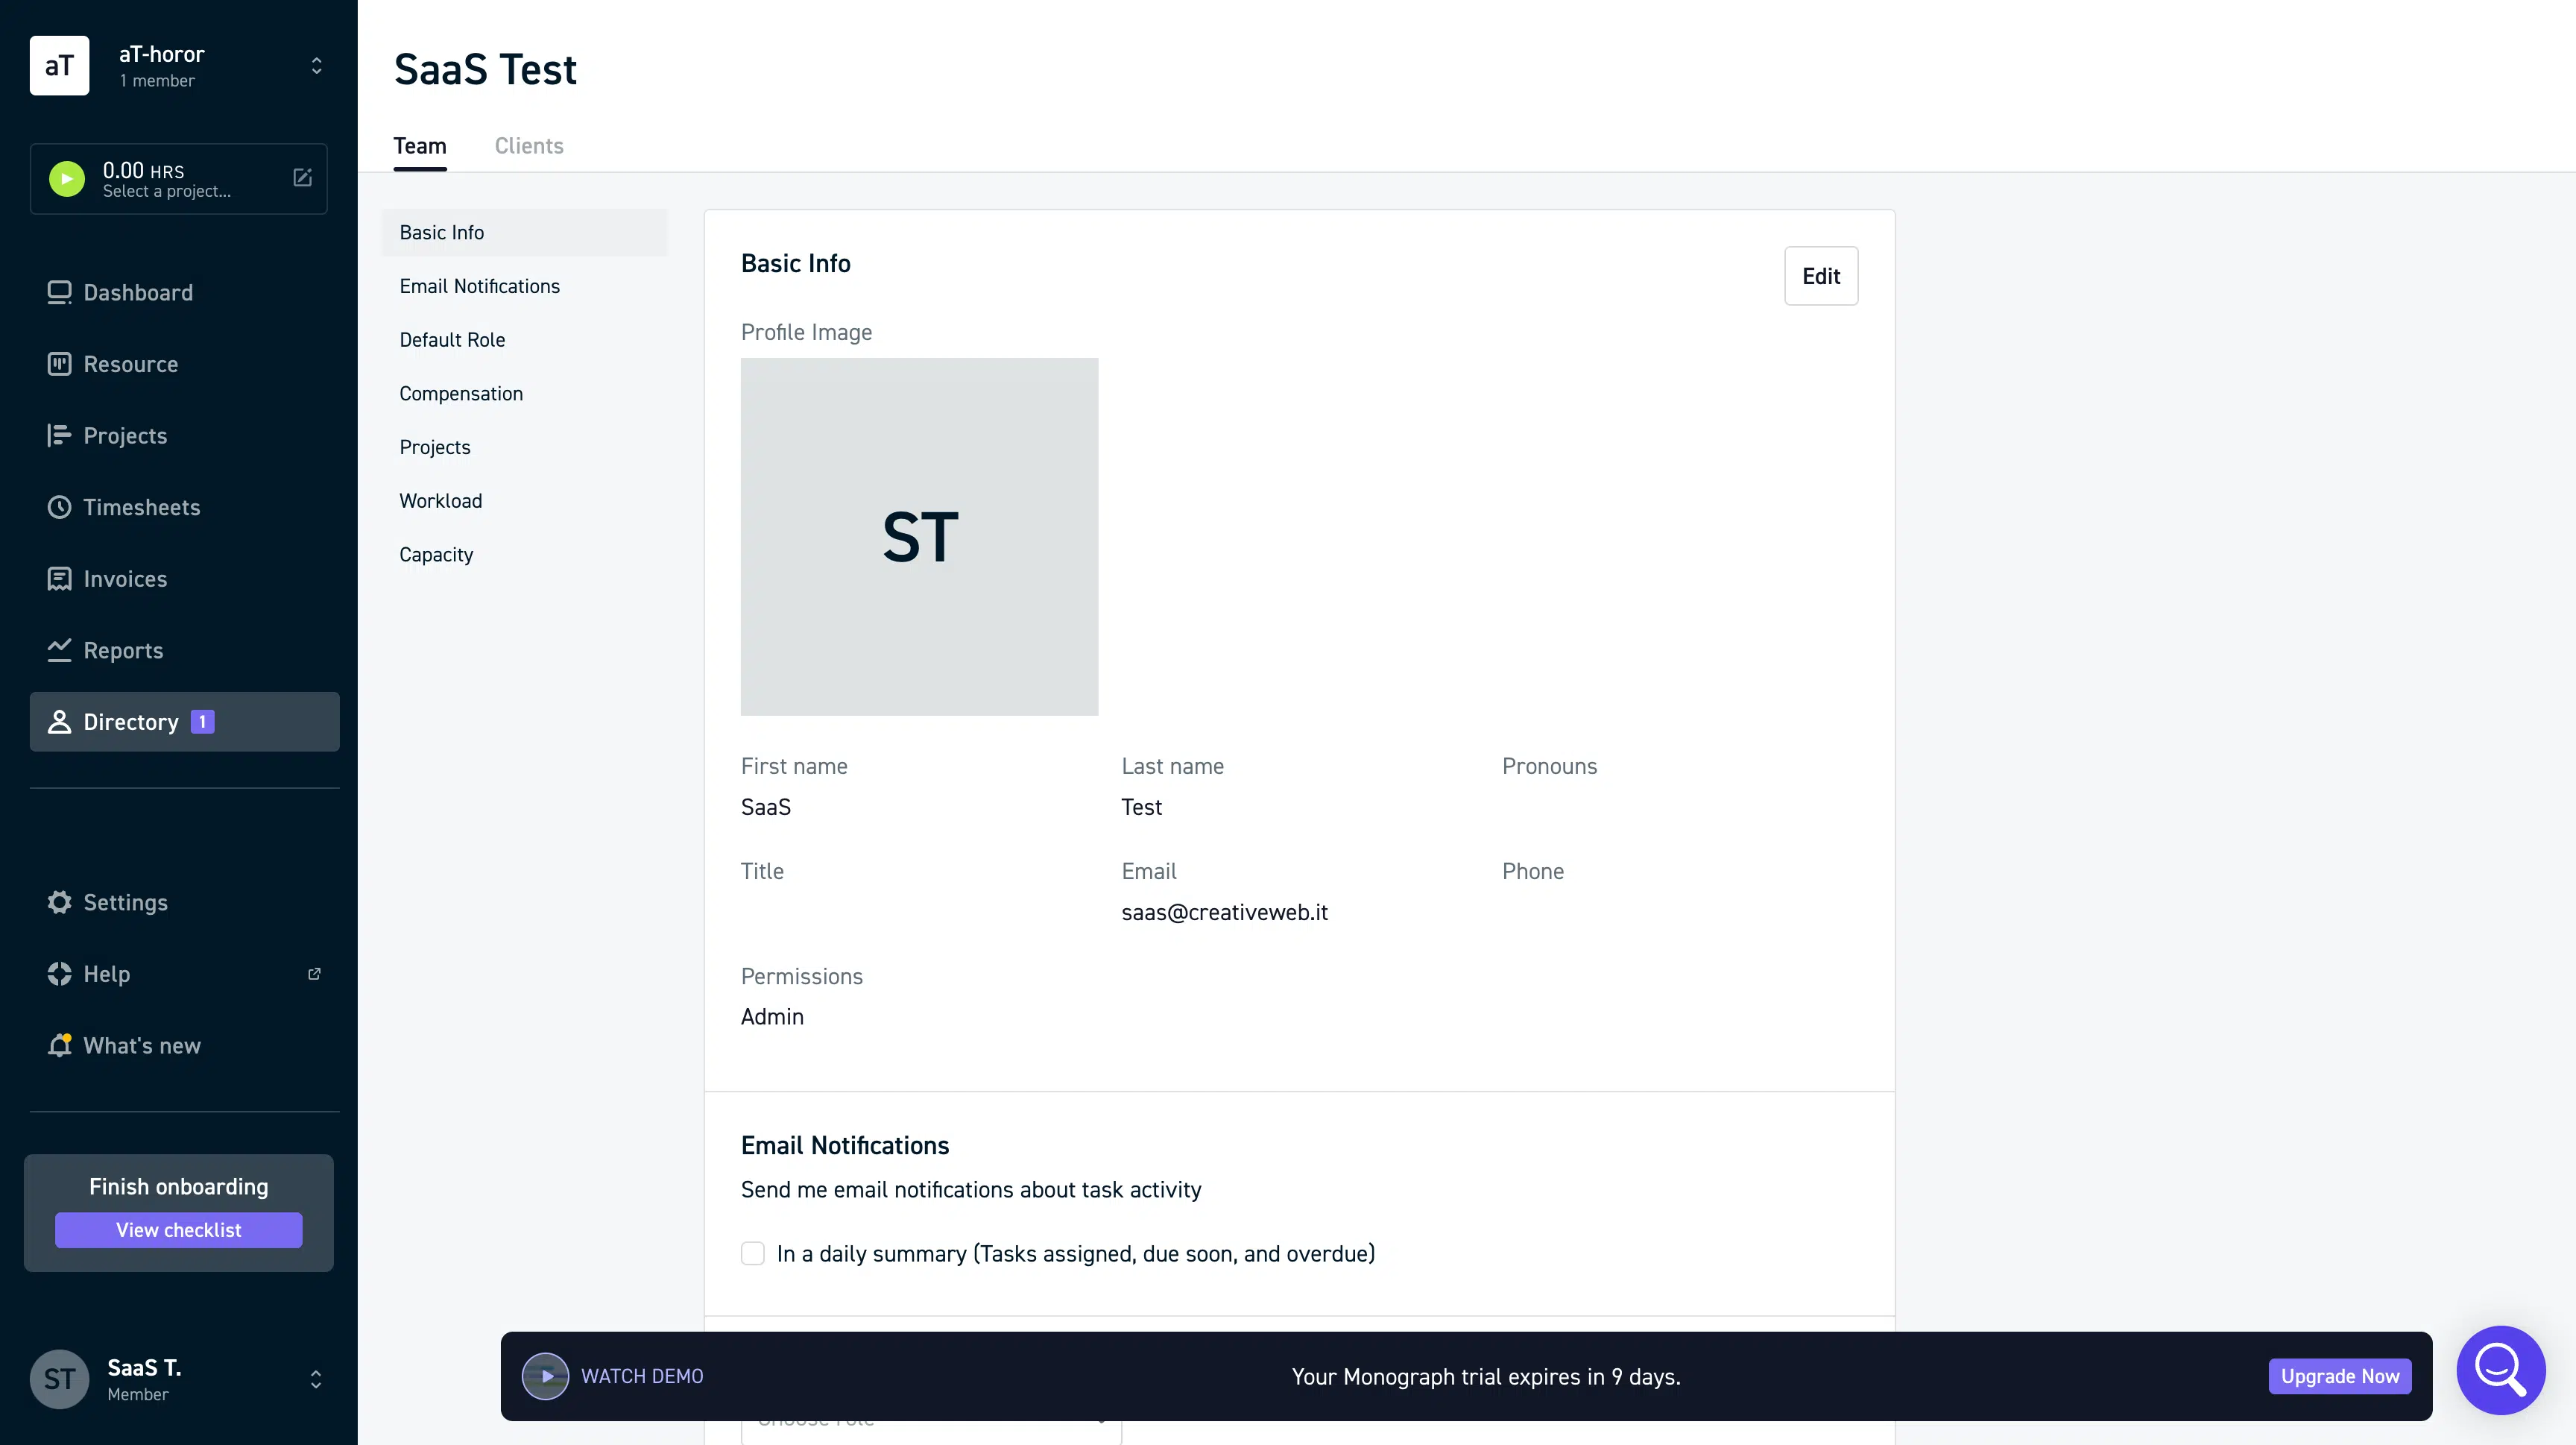The image size is (2576, 1445).
Task: Open the Projects icon in the sidebar
Action: pyautogui.click(x=59, y=435)
